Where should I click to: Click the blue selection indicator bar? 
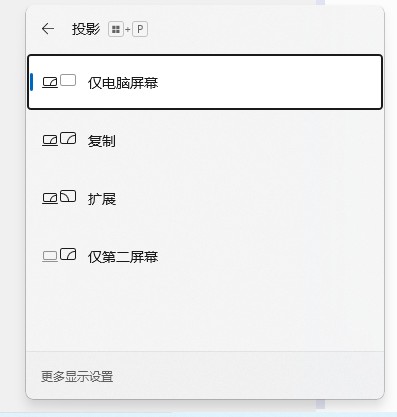pyautogui.click(x=31, y=82)
